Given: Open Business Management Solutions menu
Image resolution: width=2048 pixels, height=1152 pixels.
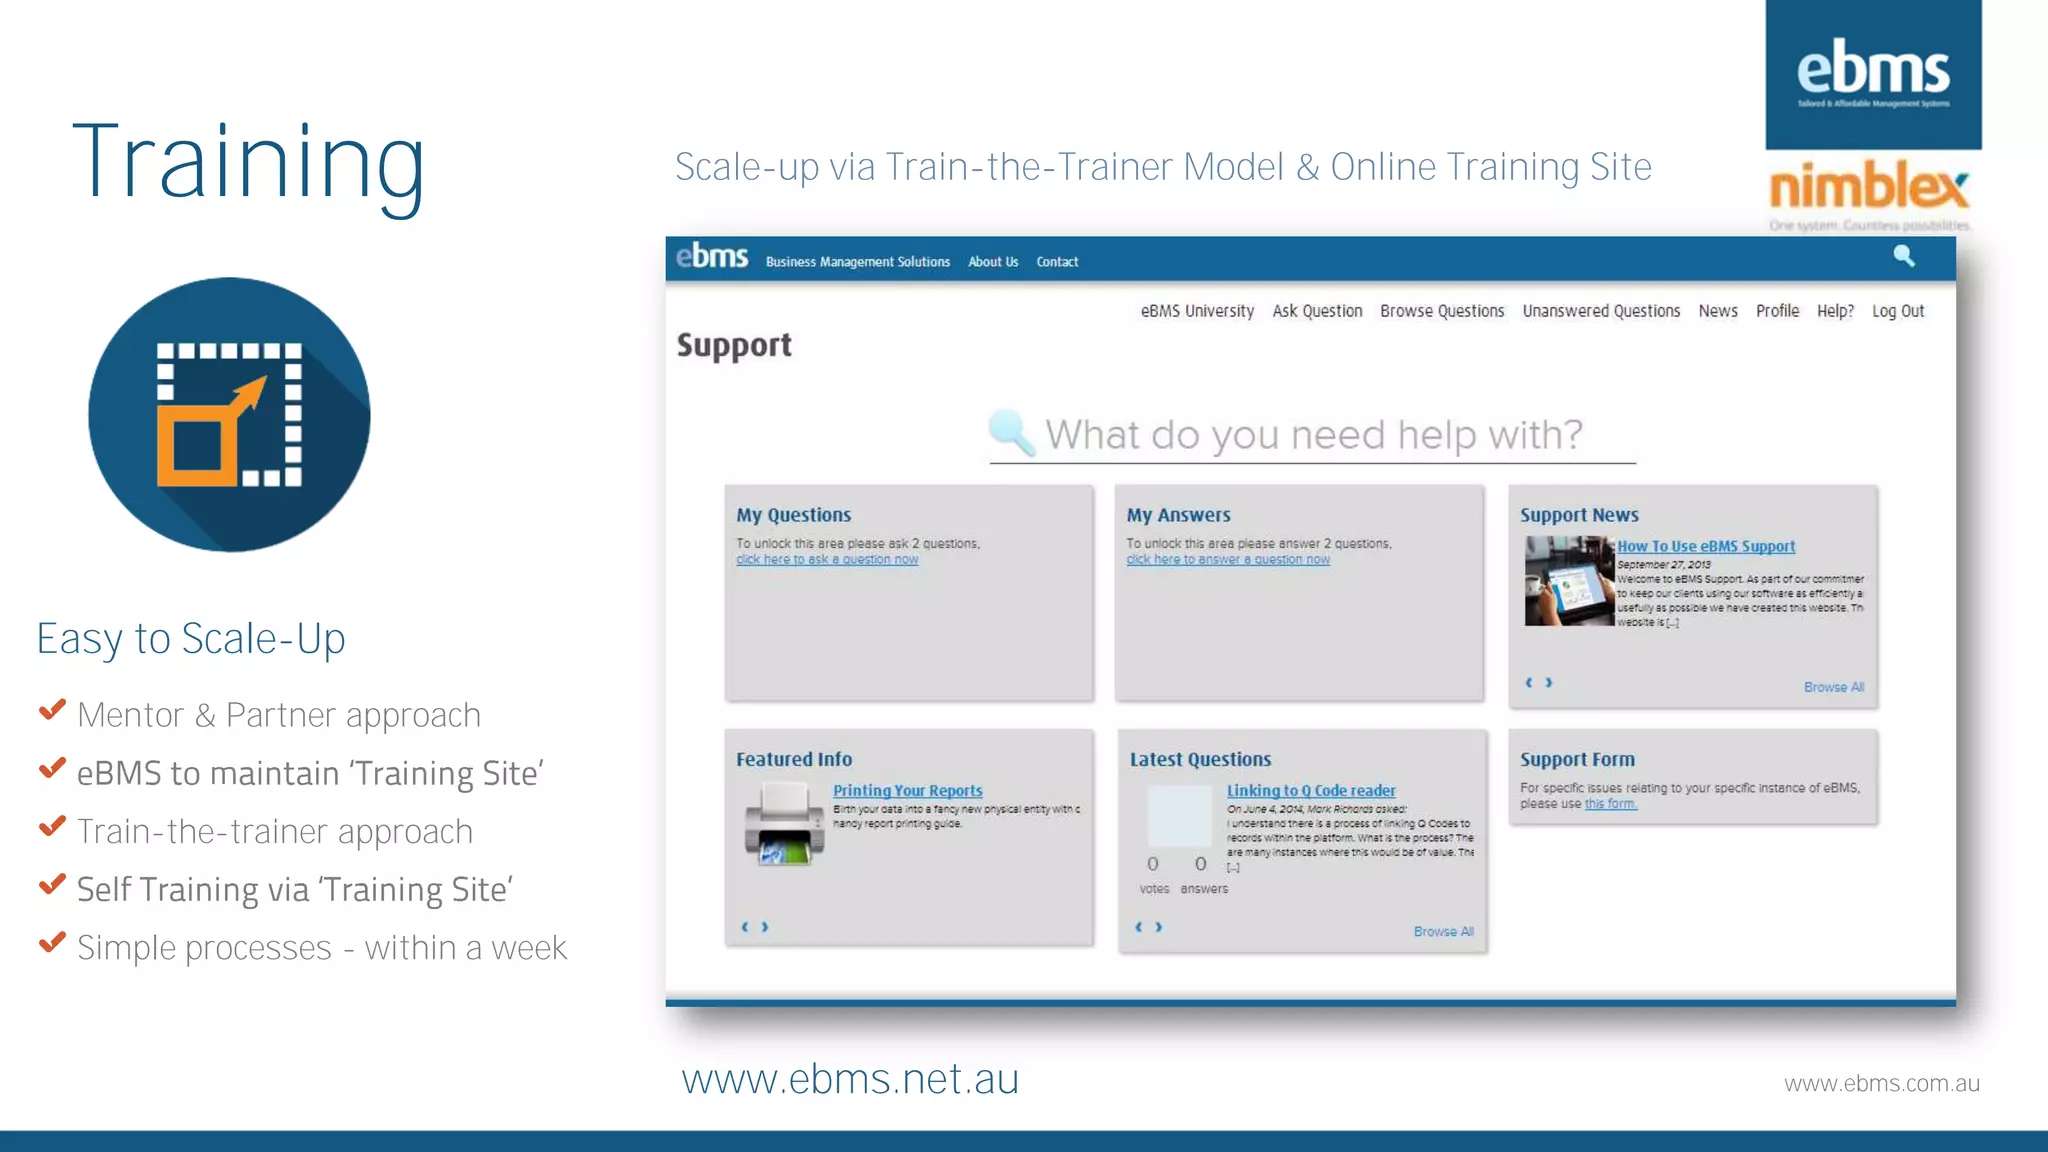Looking at the screenshot, I should click(x=858, y=262).
